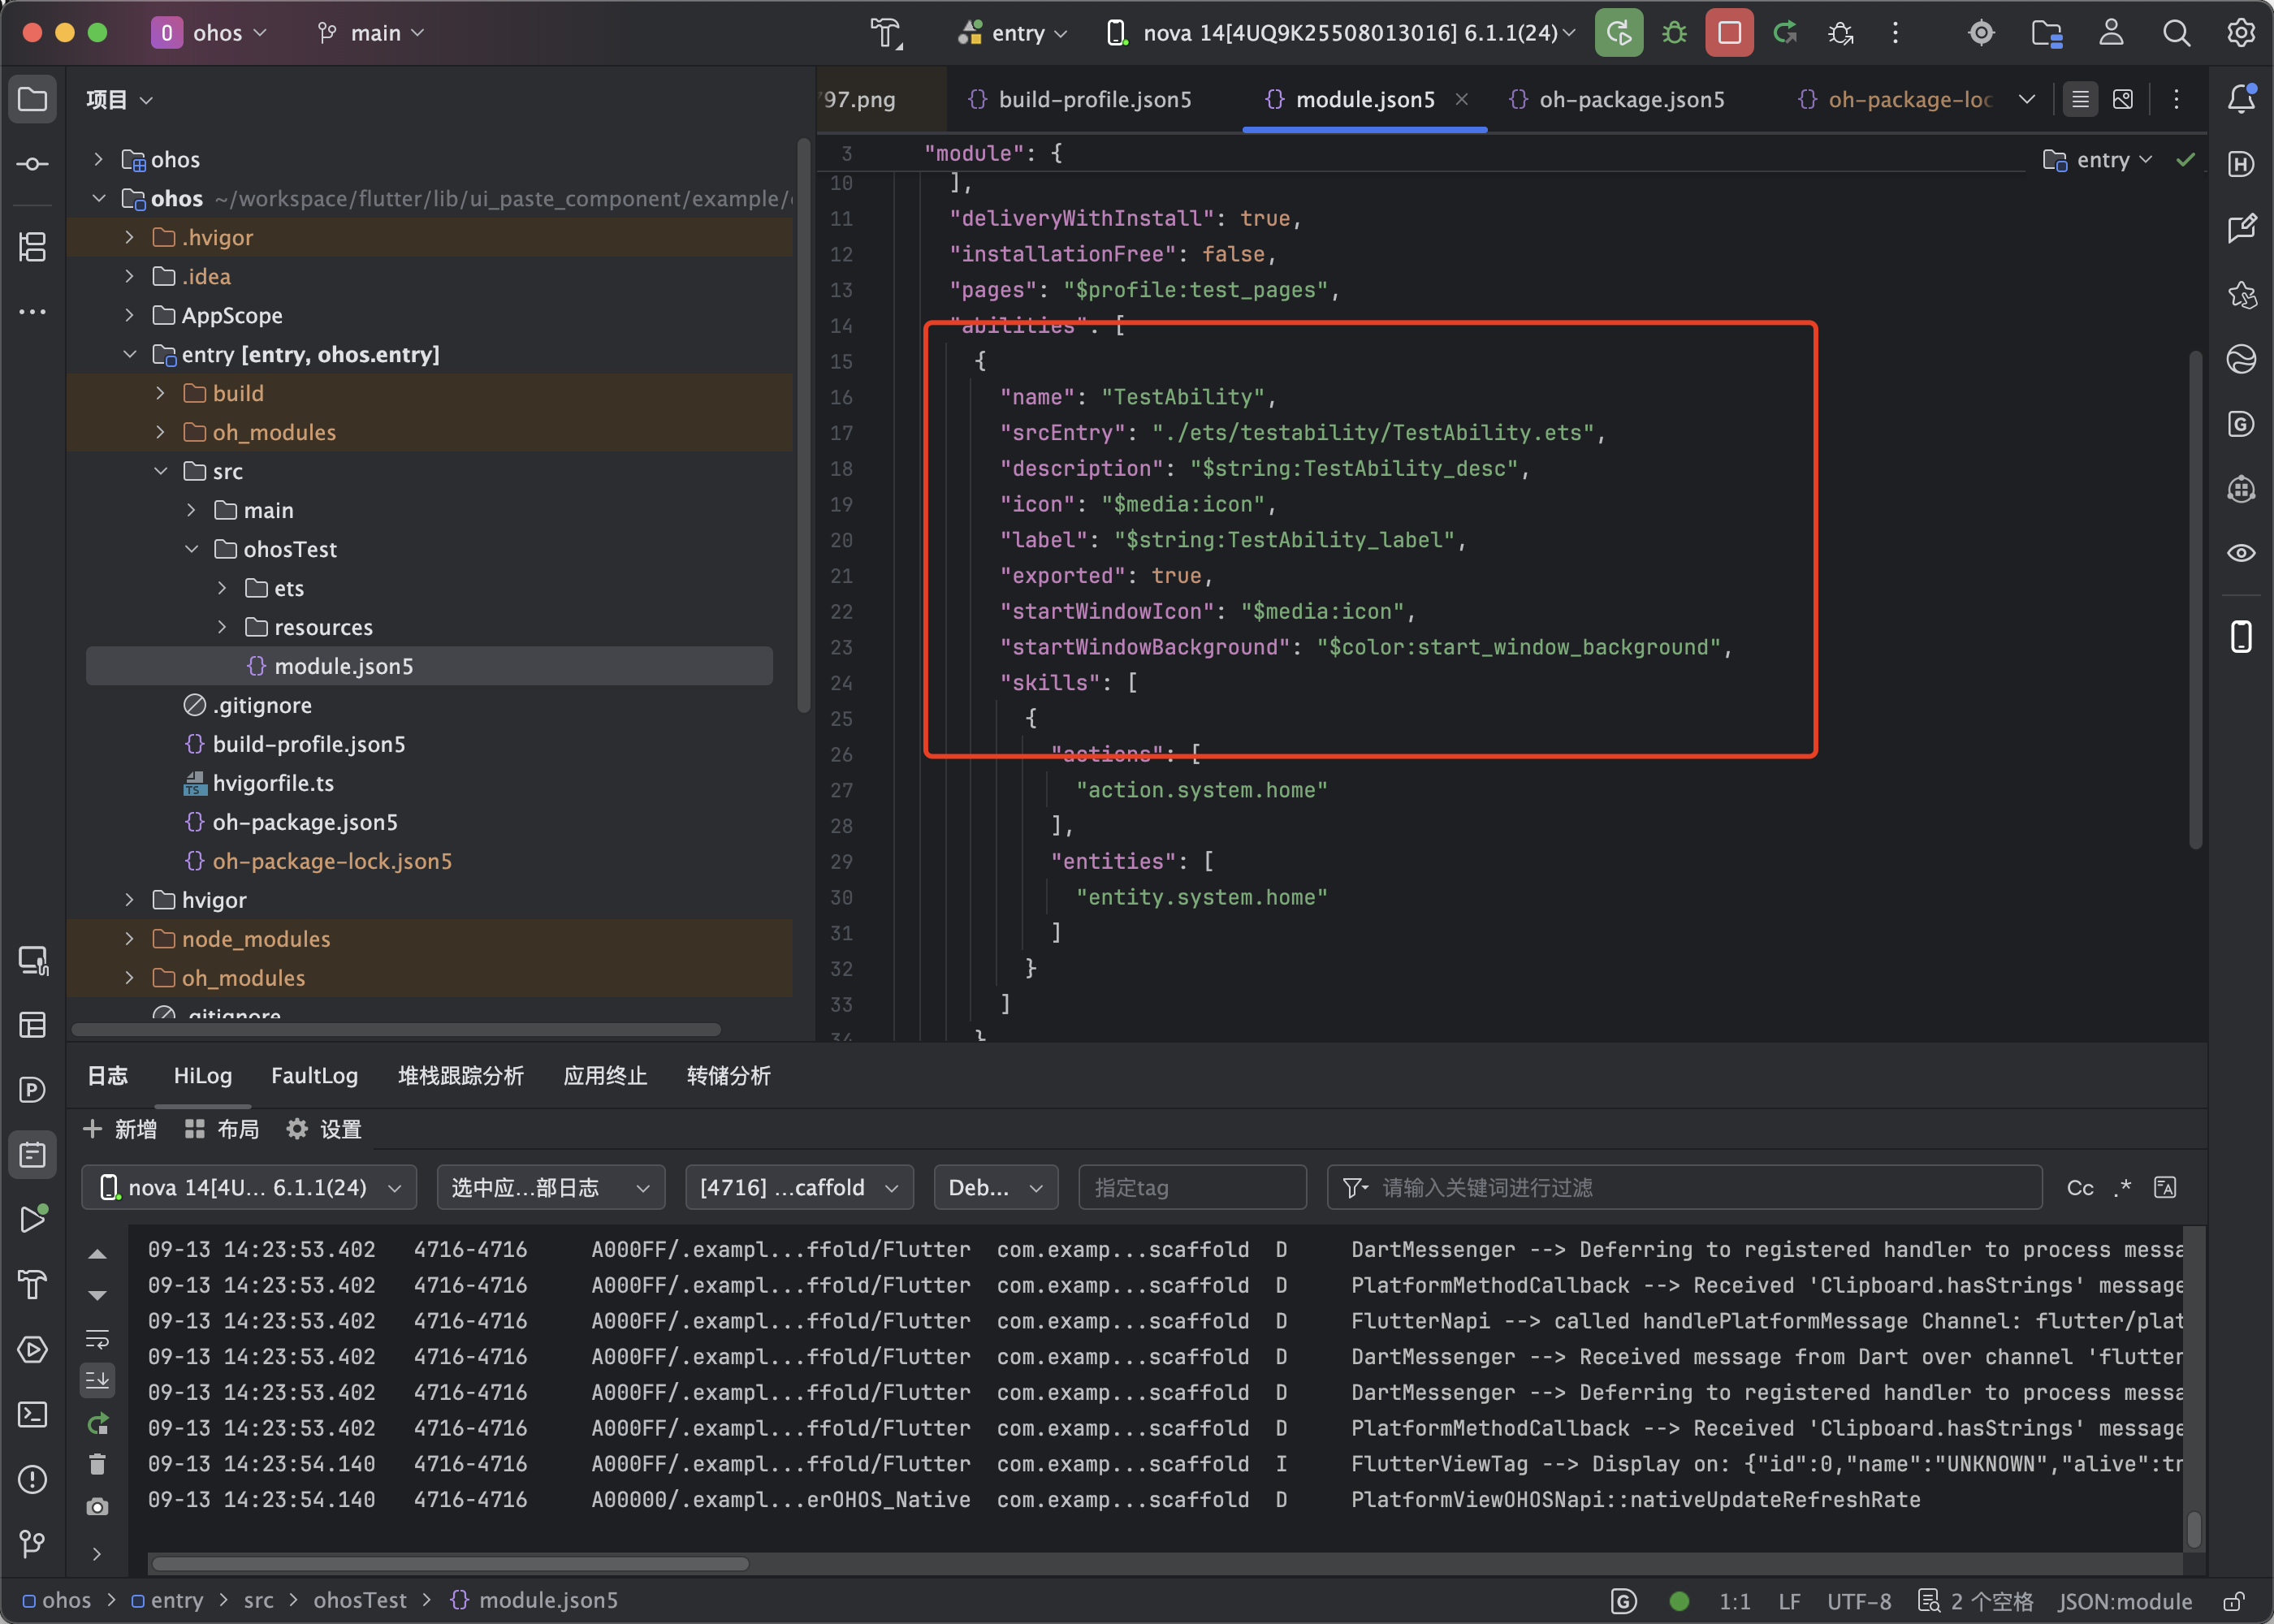Image resolution: width=2274 pixels, height=1624 pixels.
Task: Open Notifications bell panel
Action: [2241, 99]
